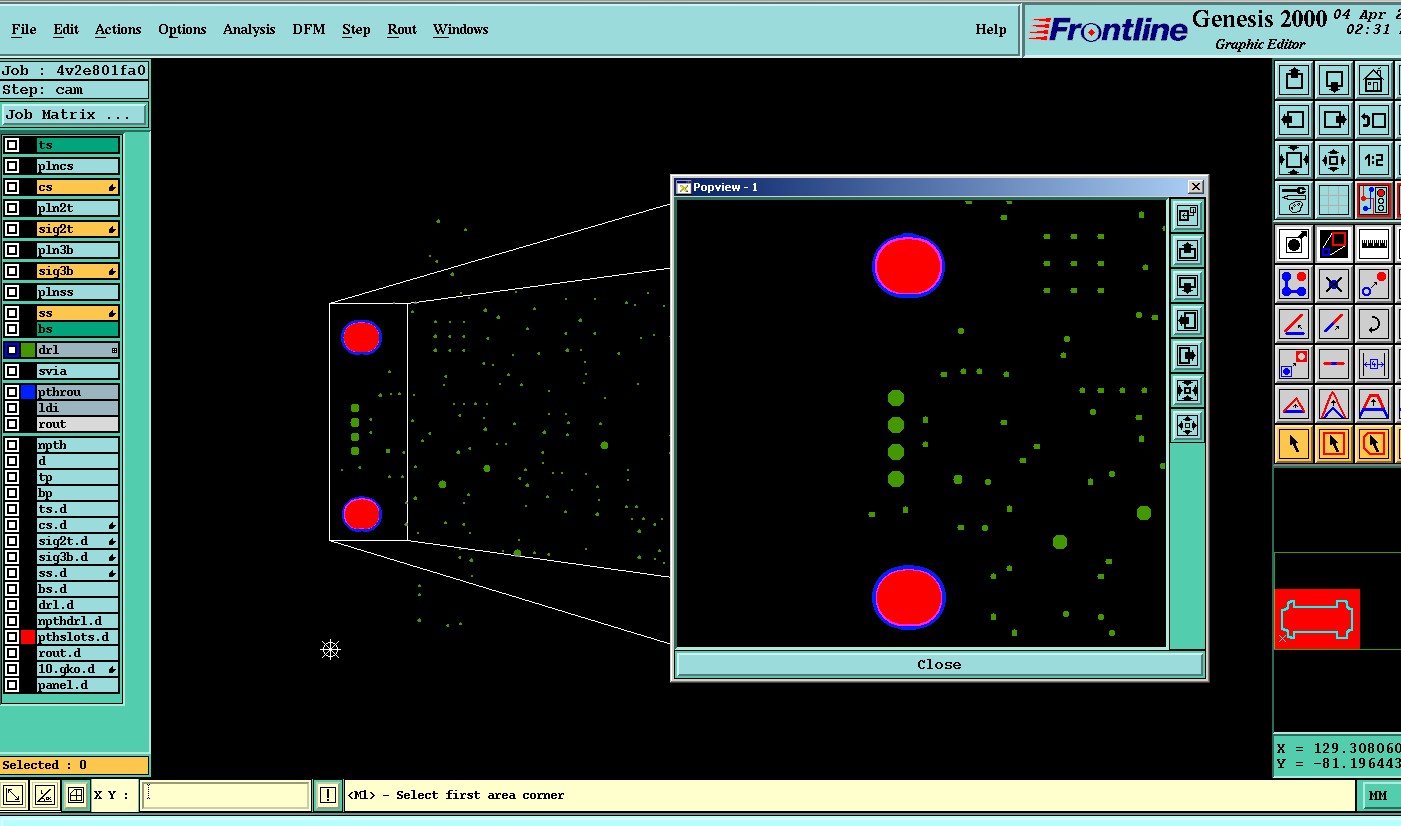Click the red netlist circuit icon
The height and width of the screenshot is (826, 1401).
pos(1374,200)
